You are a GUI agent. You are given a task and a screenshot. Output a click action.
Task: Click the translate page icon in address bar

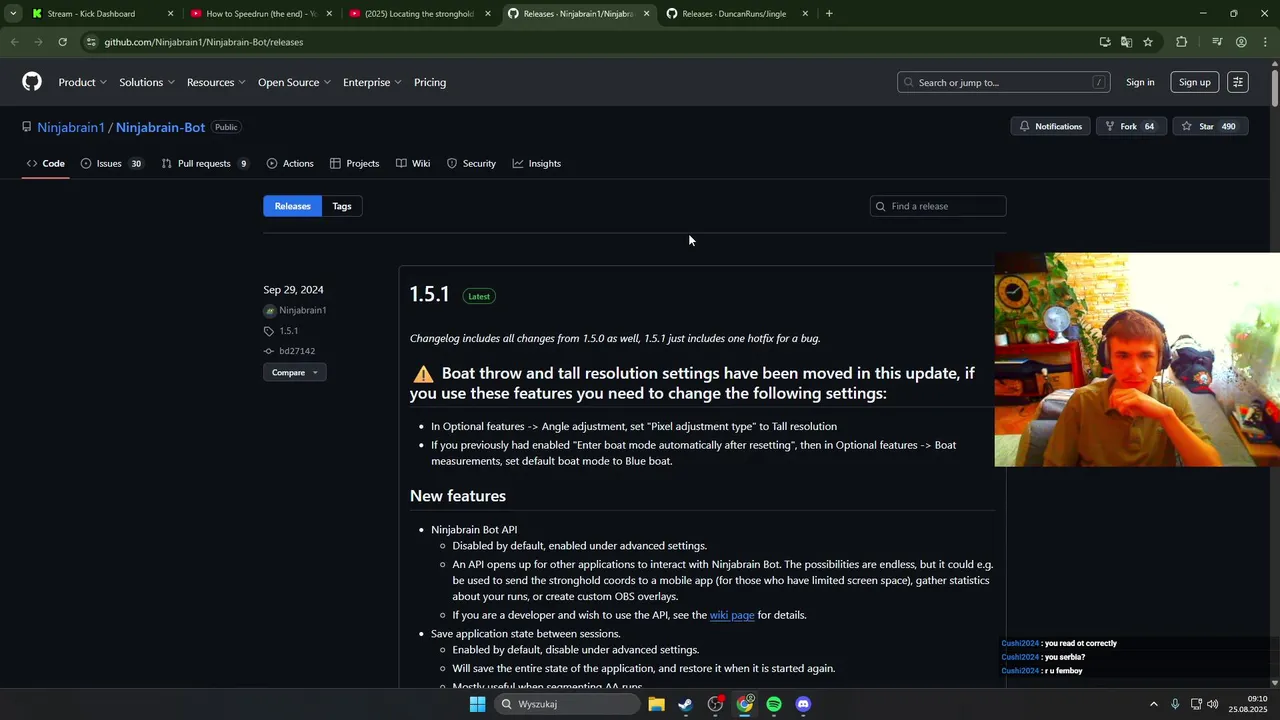click(1126, 42)
